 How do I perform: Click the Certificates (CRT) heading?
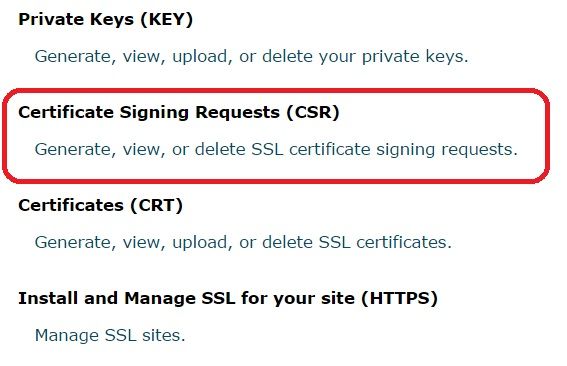(101, 205)
